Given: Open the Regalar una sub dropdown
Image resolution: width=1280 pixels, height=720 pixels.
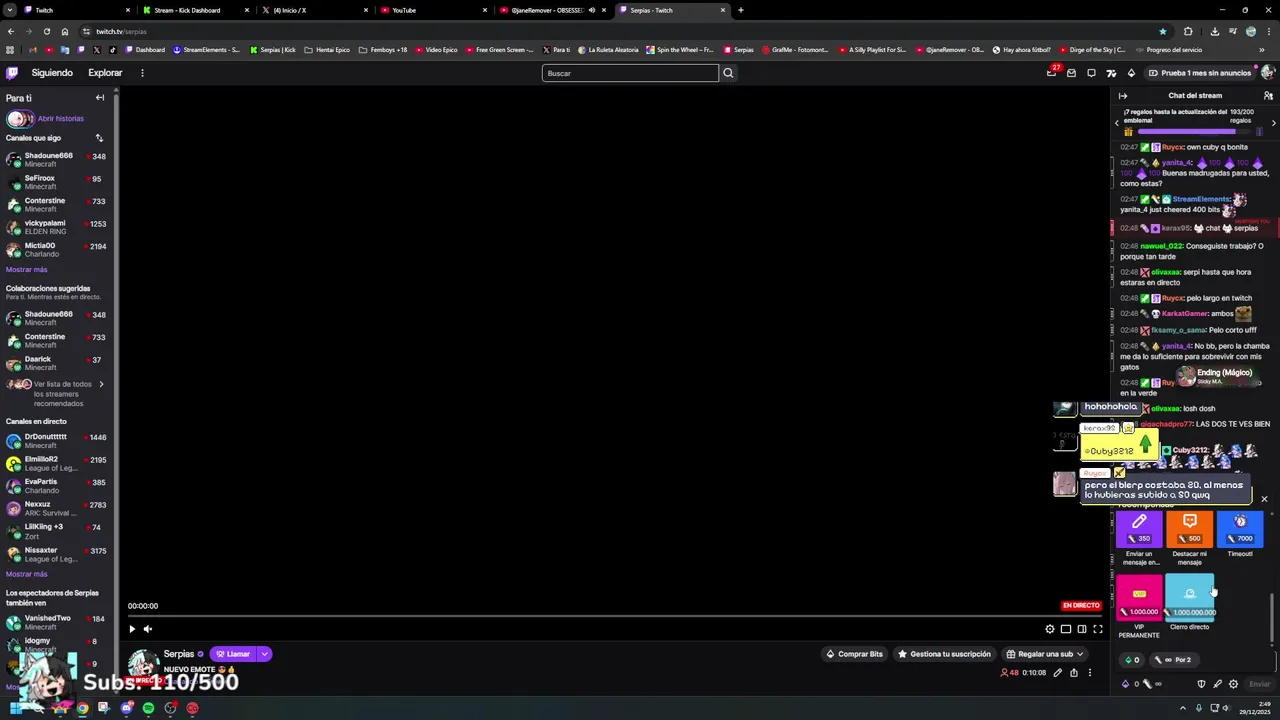Looking at the screenshot, I should point(1044,654).
